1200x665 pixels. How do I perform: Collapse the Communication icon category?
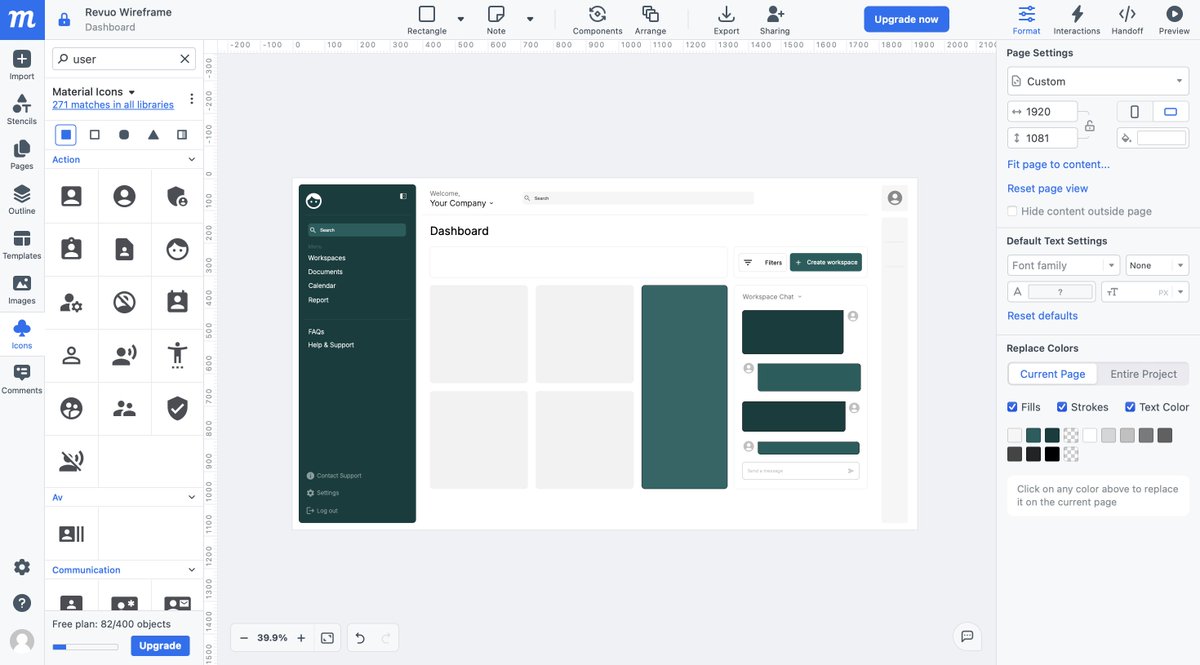point(192,570)
